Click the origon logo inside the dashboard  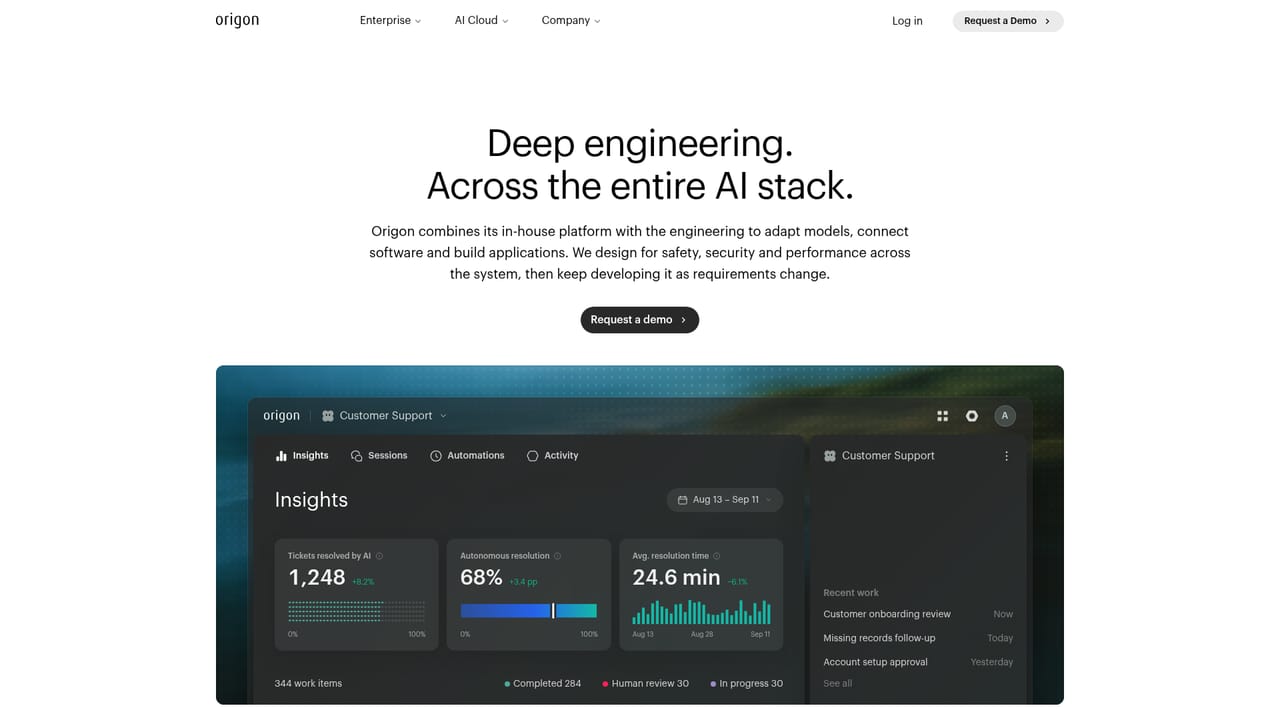pyautogui.click(x=281, y=416)
